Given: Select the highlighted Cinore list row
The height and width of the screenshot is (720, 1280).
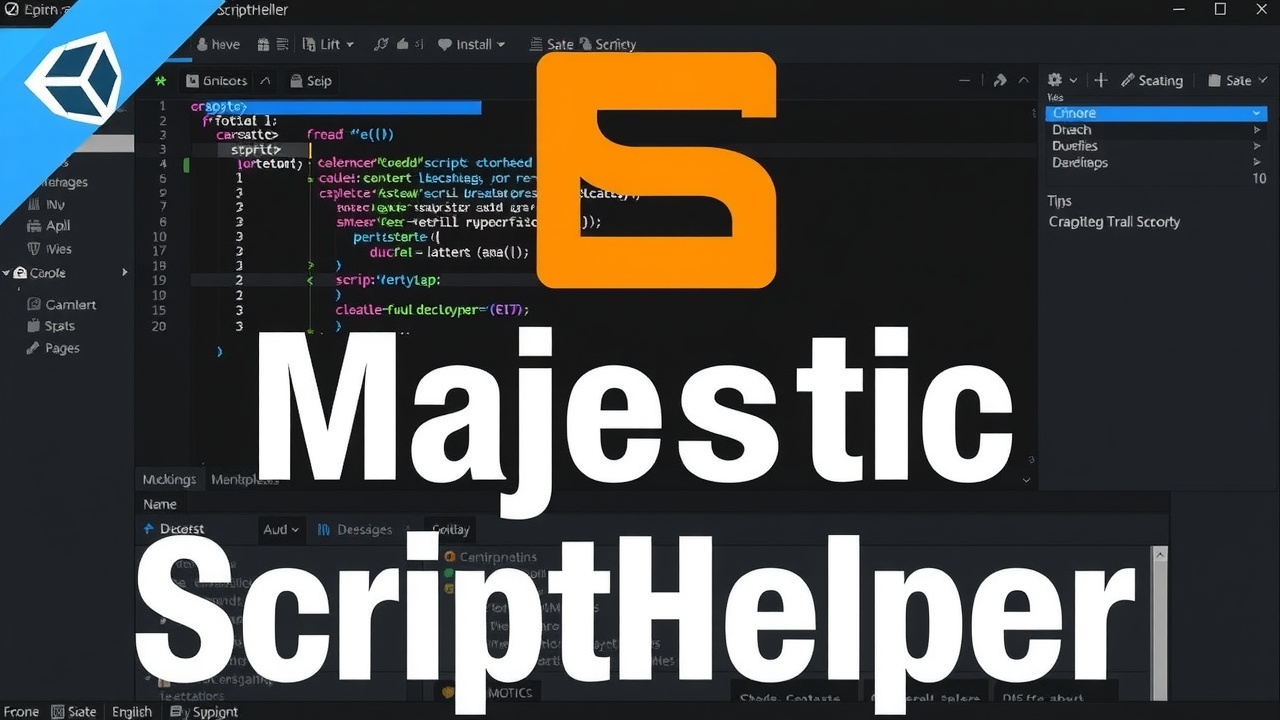Looking at the screenshot, I should [x=1156, y=113].
